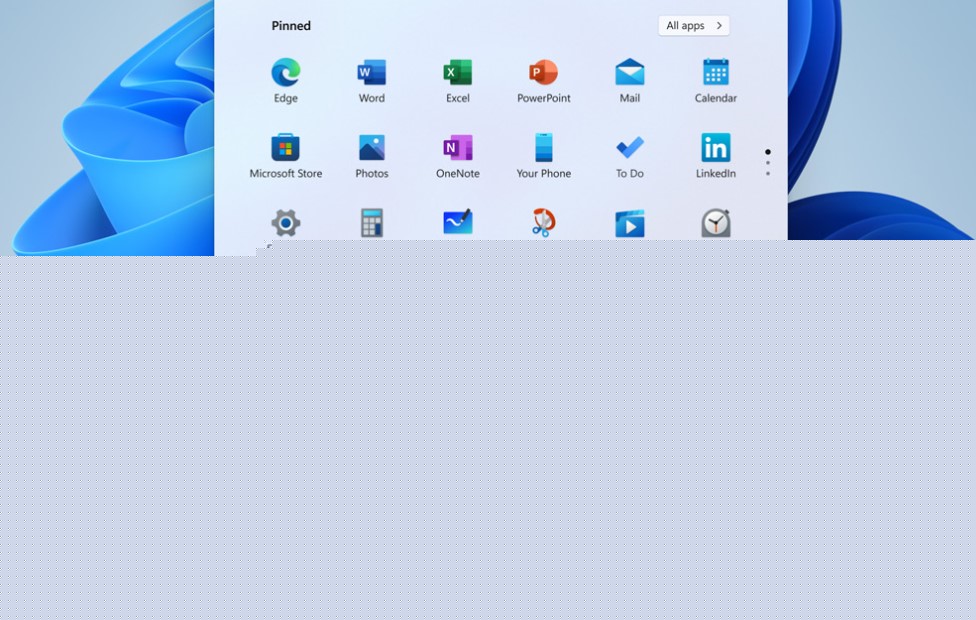Open Microsoft Store
The image size is (976, 620).
[x=286, y=148]
